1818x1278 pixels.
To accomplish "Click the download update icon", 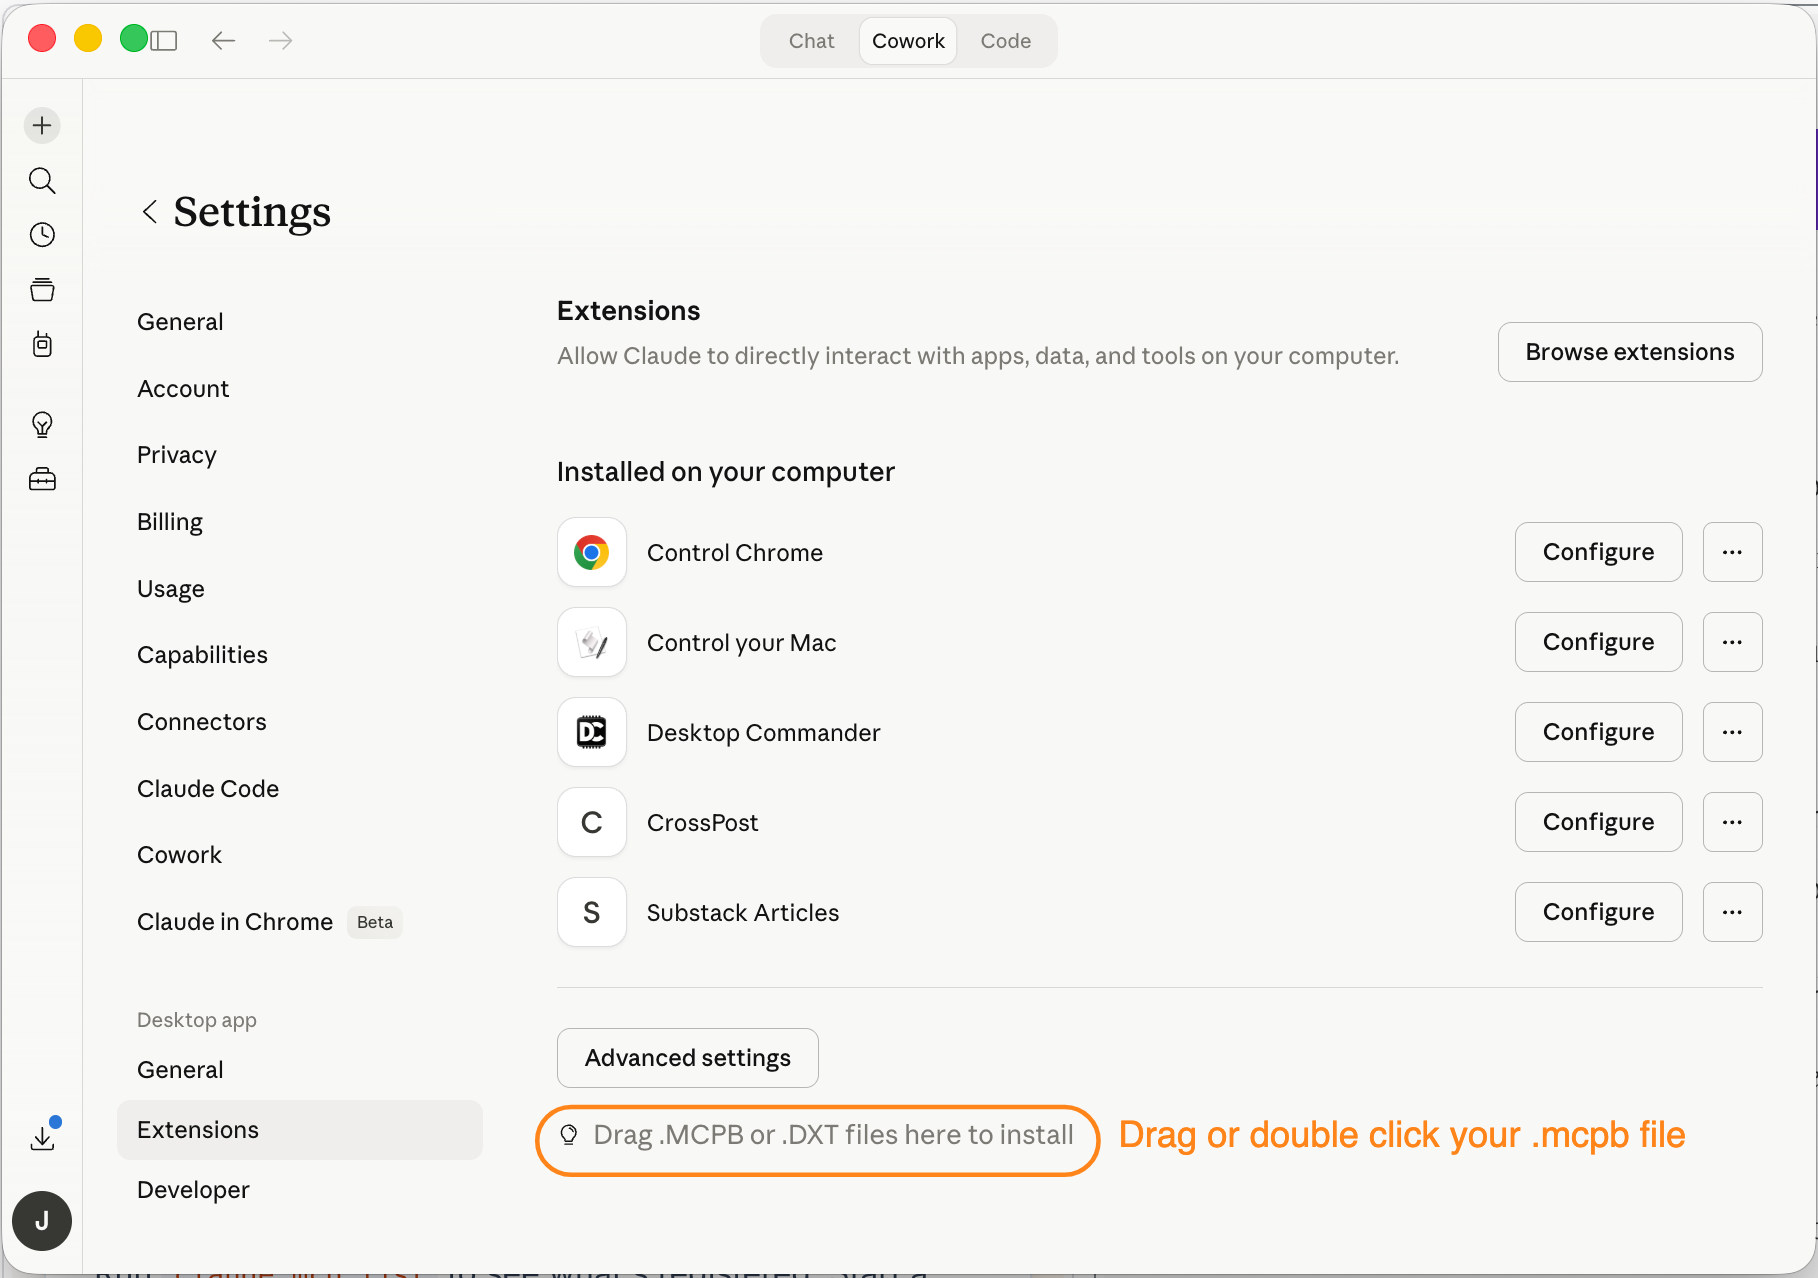I will [x=43, y=1137].
